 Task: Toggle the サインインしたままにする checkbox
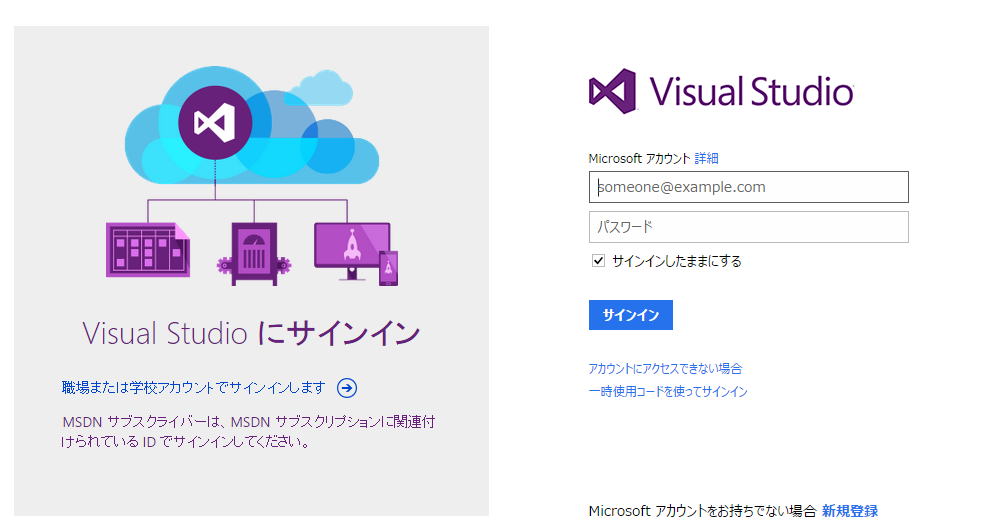coord(598,261)
